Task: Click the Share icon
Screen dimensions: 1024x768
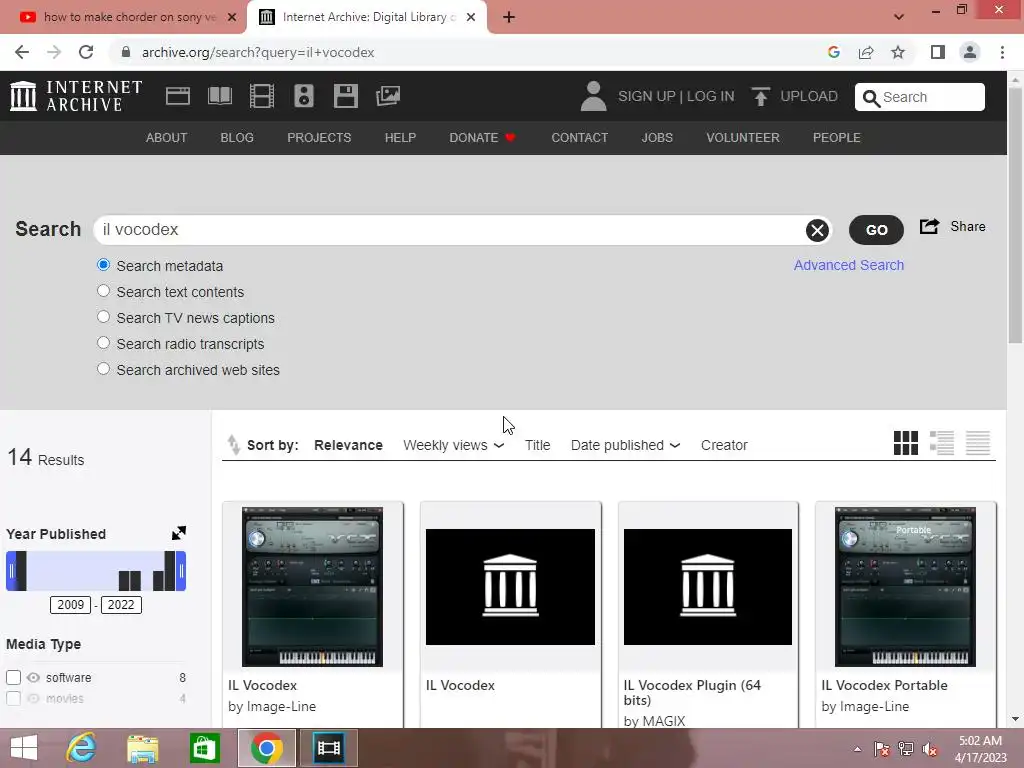Action: click(929, 227)
